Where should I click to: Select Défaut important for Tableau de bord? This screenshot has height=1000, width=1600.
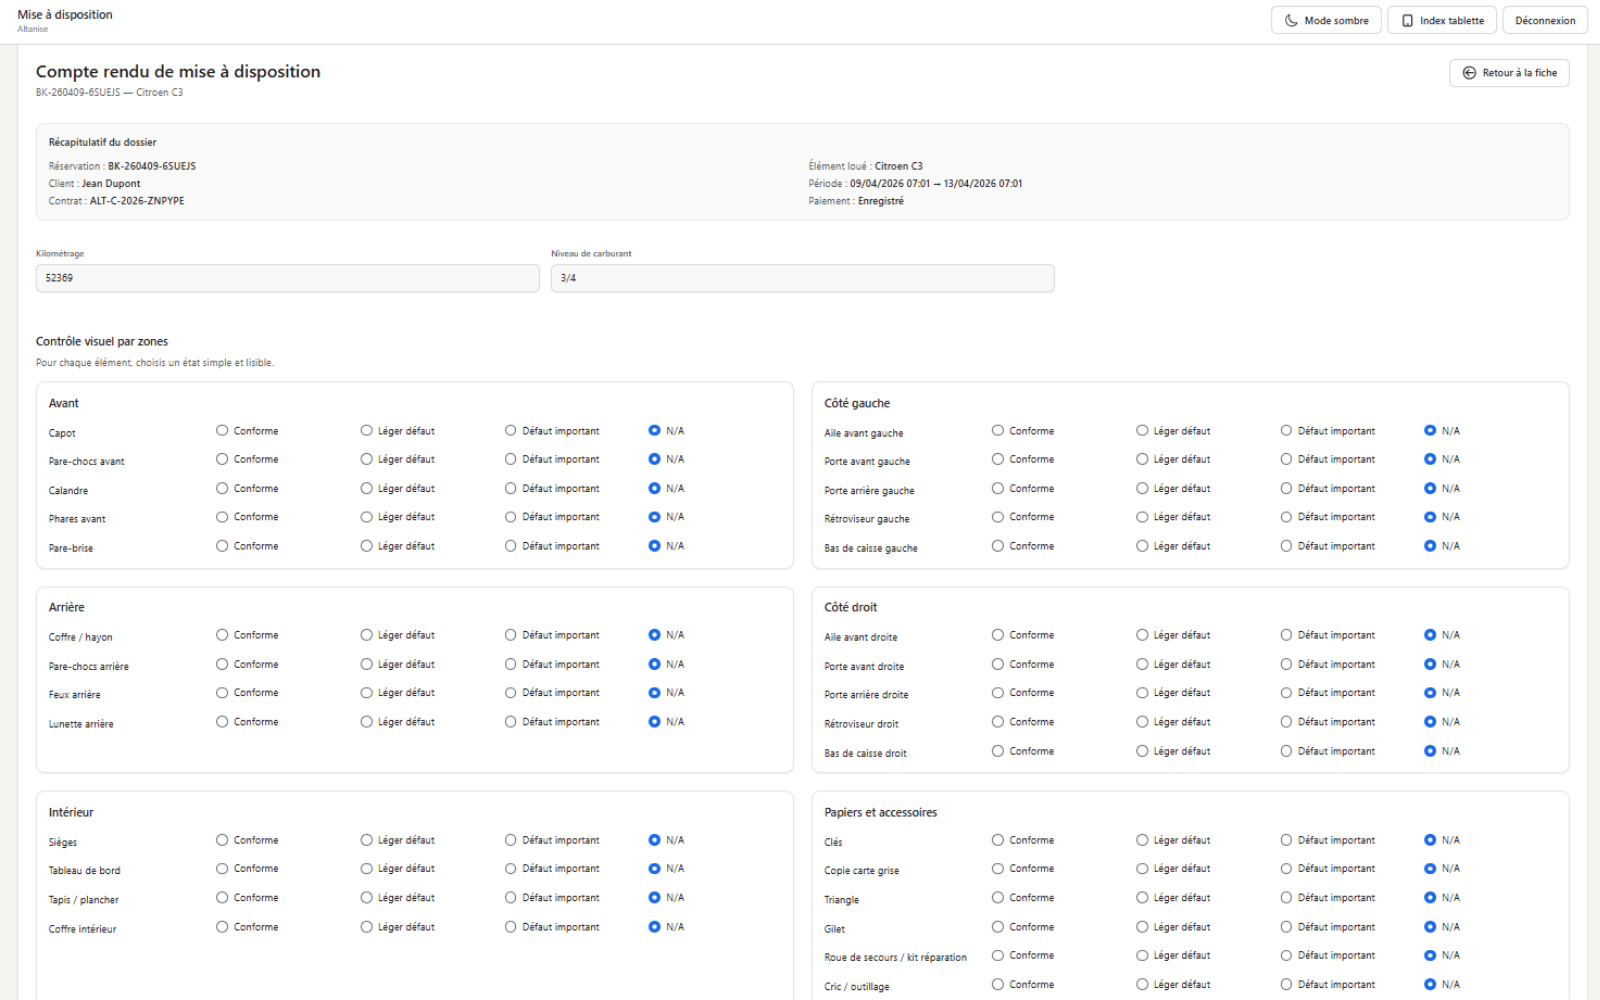point(511,869)
